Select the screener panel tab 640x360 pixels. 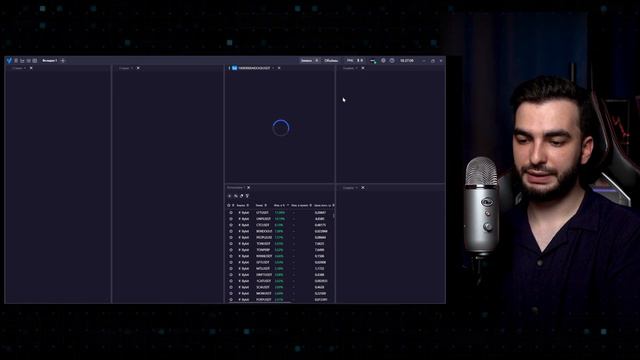(236, 188)
